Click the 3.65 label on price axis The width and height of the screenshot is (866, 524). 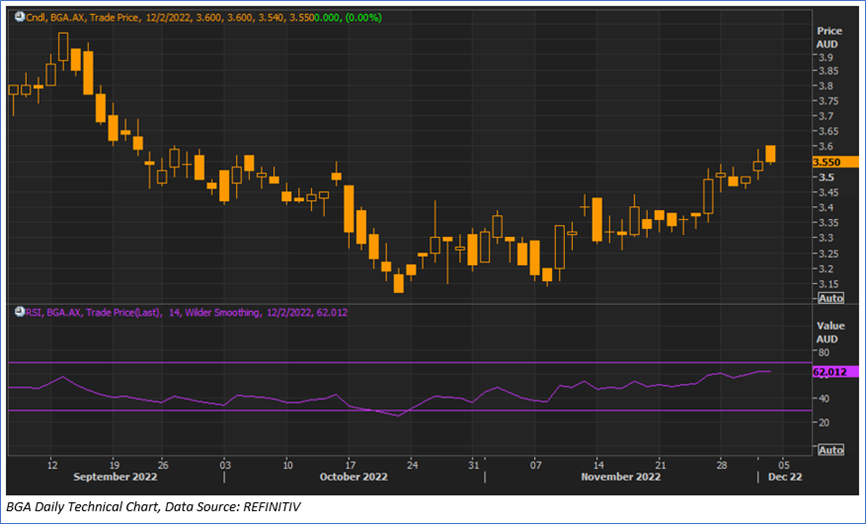pyautogui.click(x=828, y=131)
